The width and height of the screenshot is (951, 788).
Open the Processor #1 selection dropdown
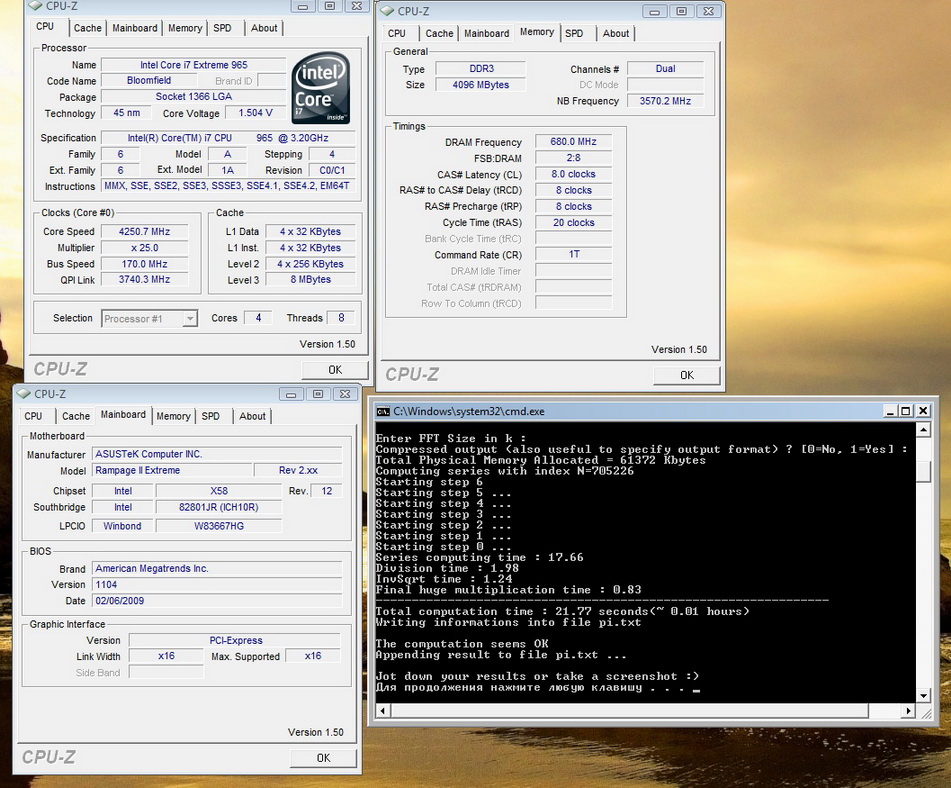pos(149,318)
